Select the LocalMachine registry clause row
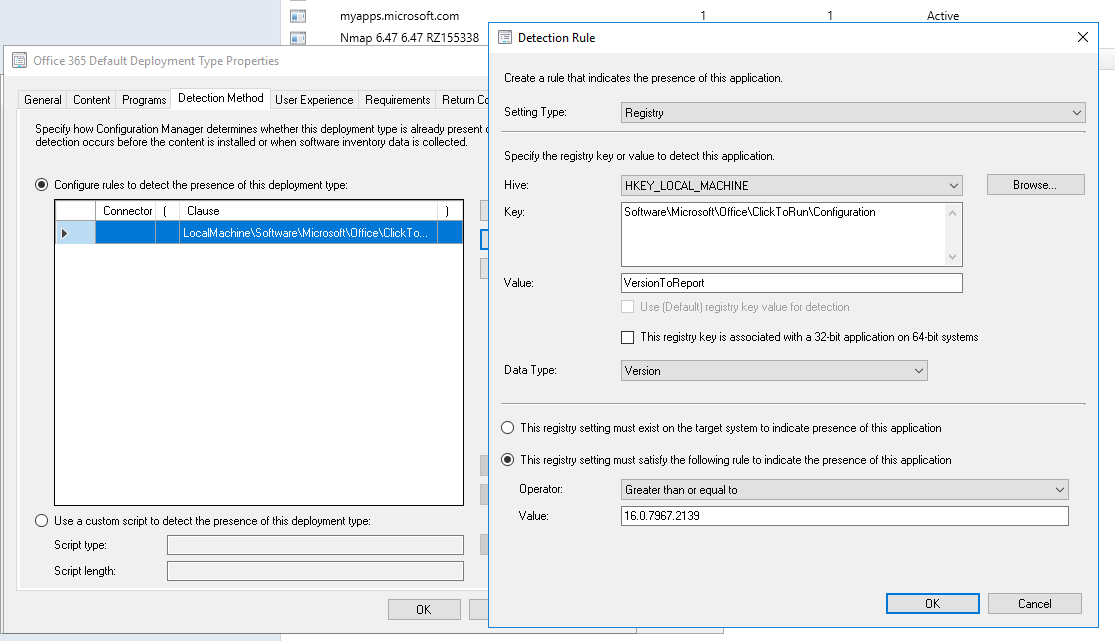 coord(259,233)
